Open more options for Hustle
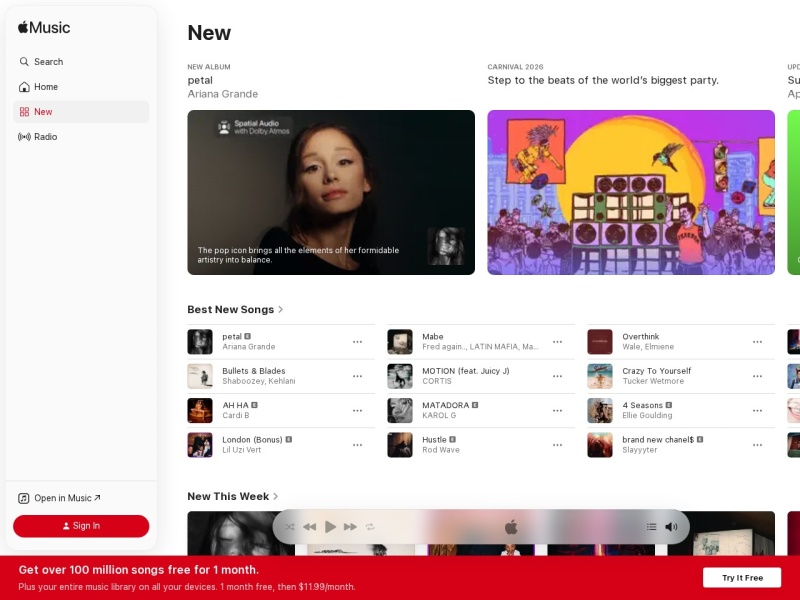This screenshot has height=600, width=800. click(557, 445)
